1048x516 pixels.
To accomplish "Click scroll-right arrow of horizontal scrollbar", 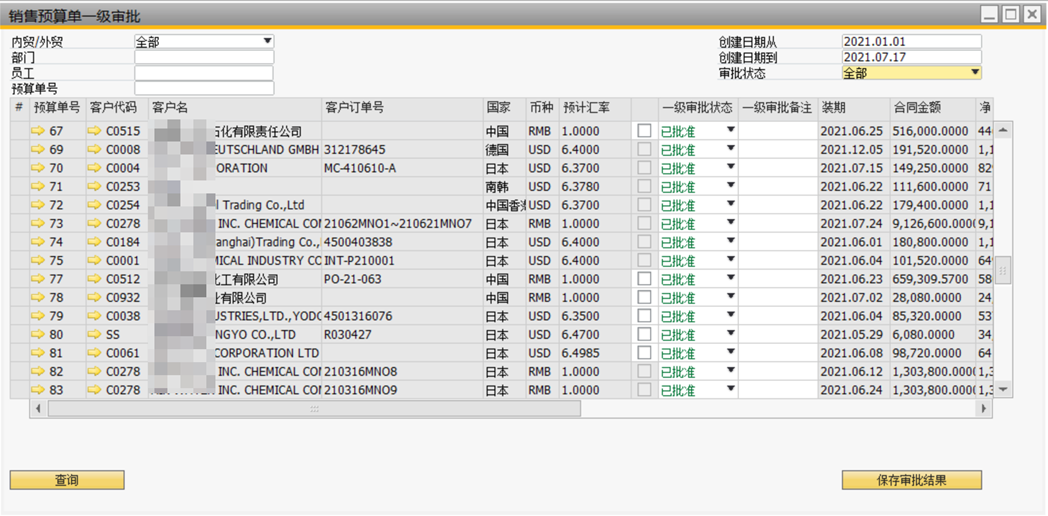I will (x=984, y=408).
